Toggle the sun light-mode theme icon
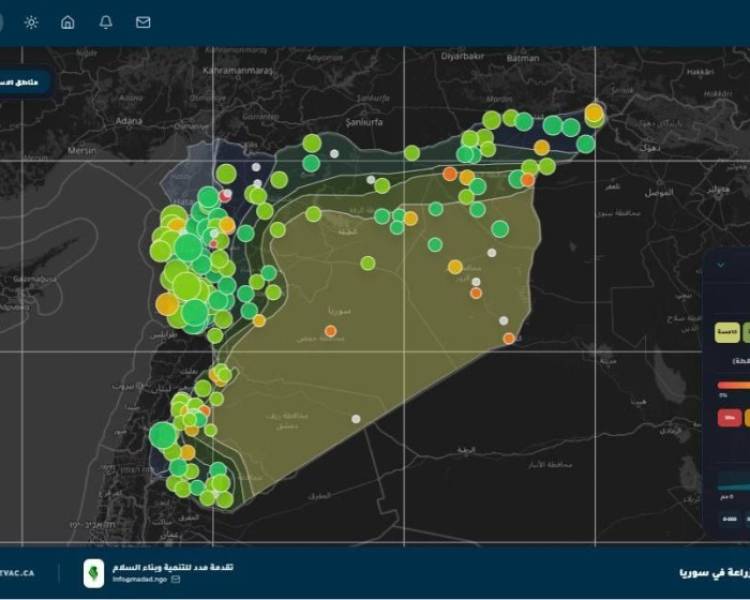This screenshot has height=600, width=750. click(x=31, y=22)
